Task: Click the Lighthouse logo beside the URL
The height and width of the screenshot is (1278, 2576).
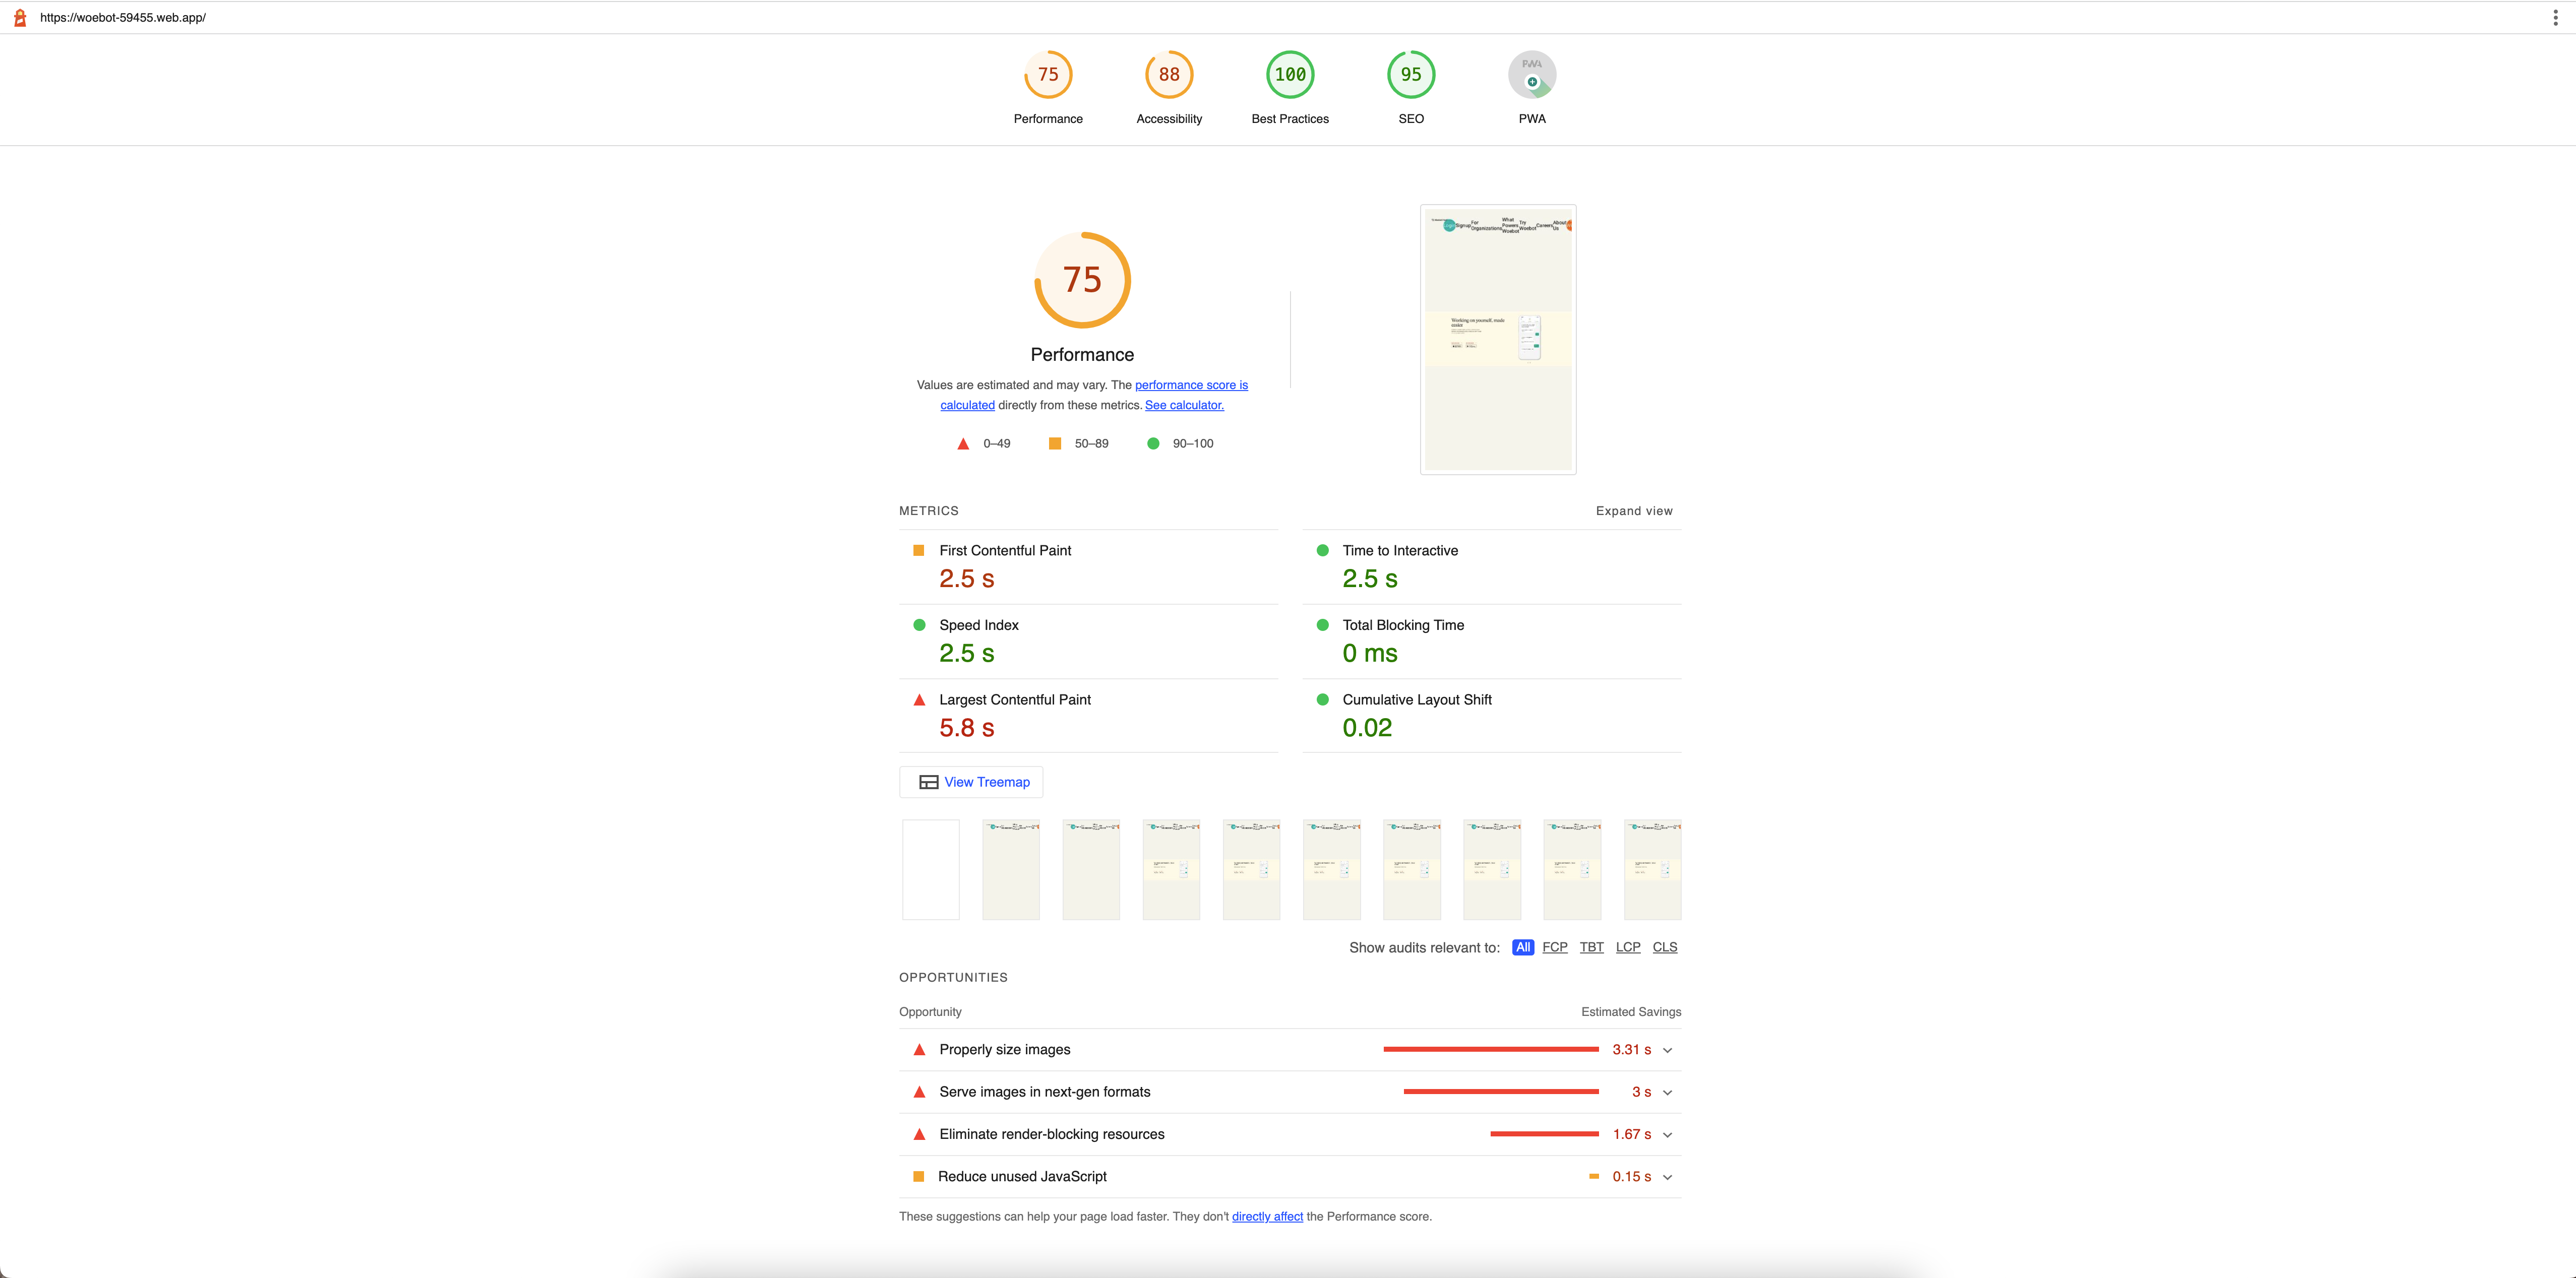Action: click(x=20, y=16)
